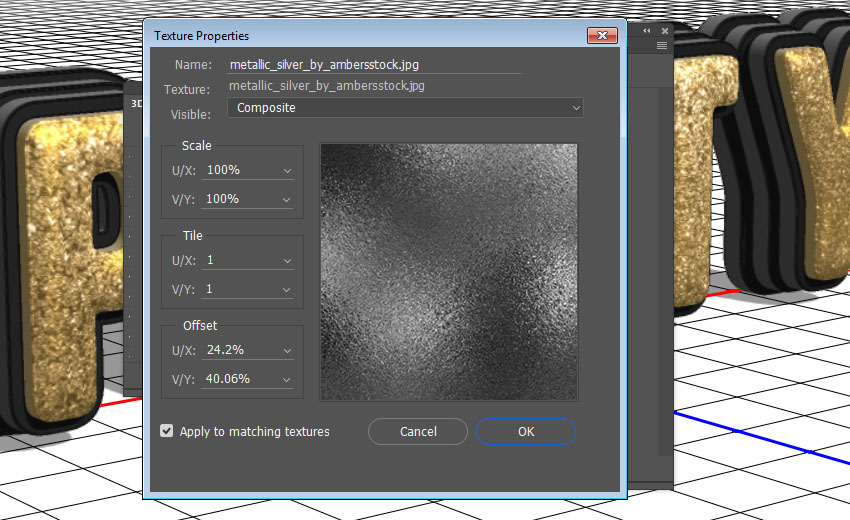This screenshot has height=520, width=850.
Task: Select the 3D panel tab
Action: point(133,101)
